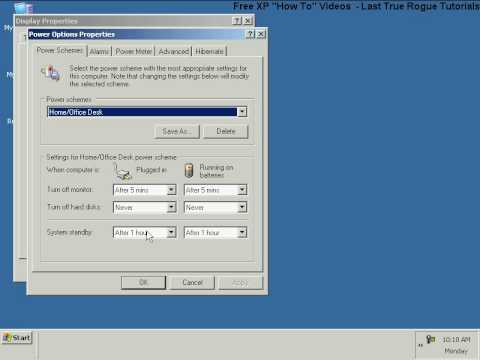Image resolution: width=480 pixels, height=360 pixels.
Task: Click help button in Power Options title bar
Action: (x=250, y=34)
